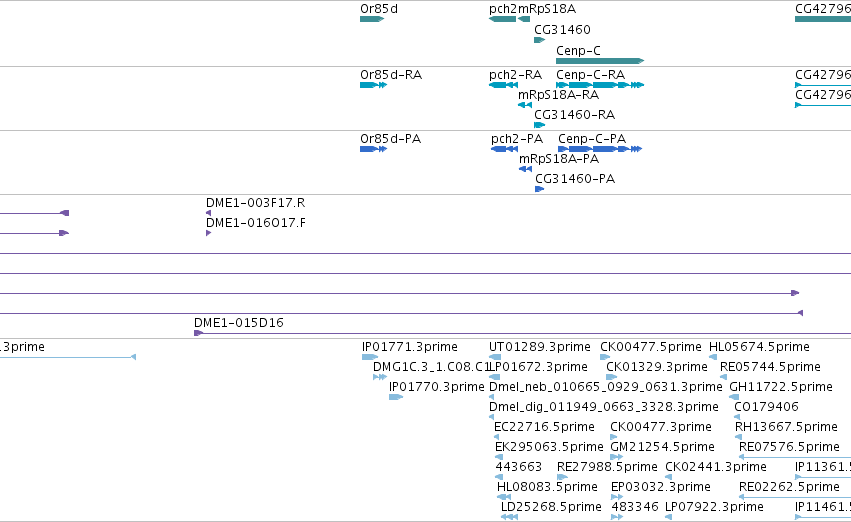Select the Or85d gene label
Viewport: 851px width, 522px height.
click(x=379, y=9)
